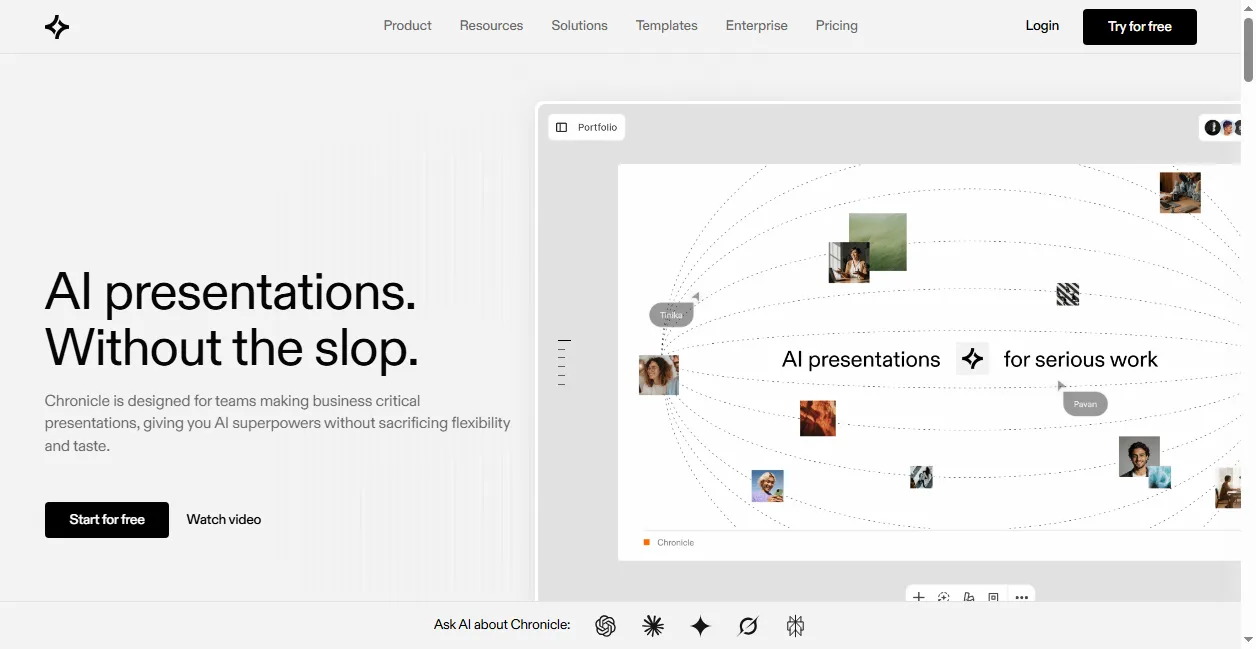The image size is (1256, 649).
Task: Click the slide navigation tick marks
Action: pos(564,362)
